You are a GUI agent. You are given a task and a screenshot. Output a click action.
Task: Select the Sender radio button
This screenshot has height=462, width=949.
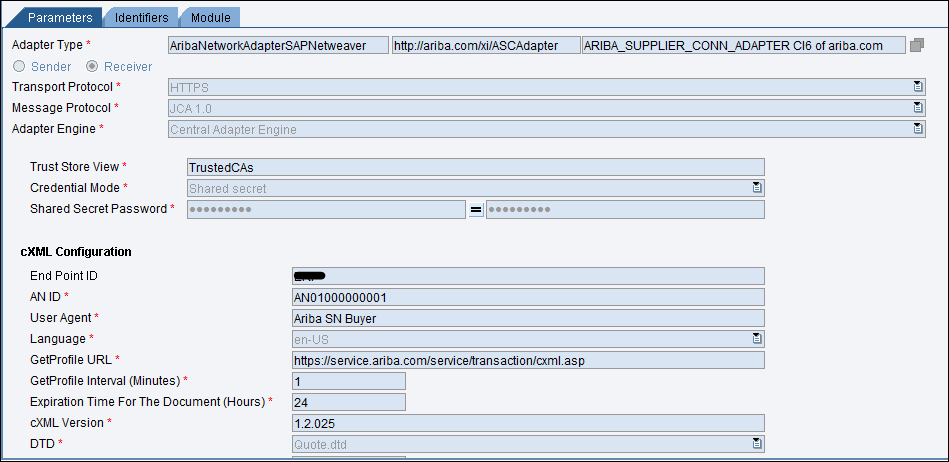pyautogui.click(x=19, y=66)
